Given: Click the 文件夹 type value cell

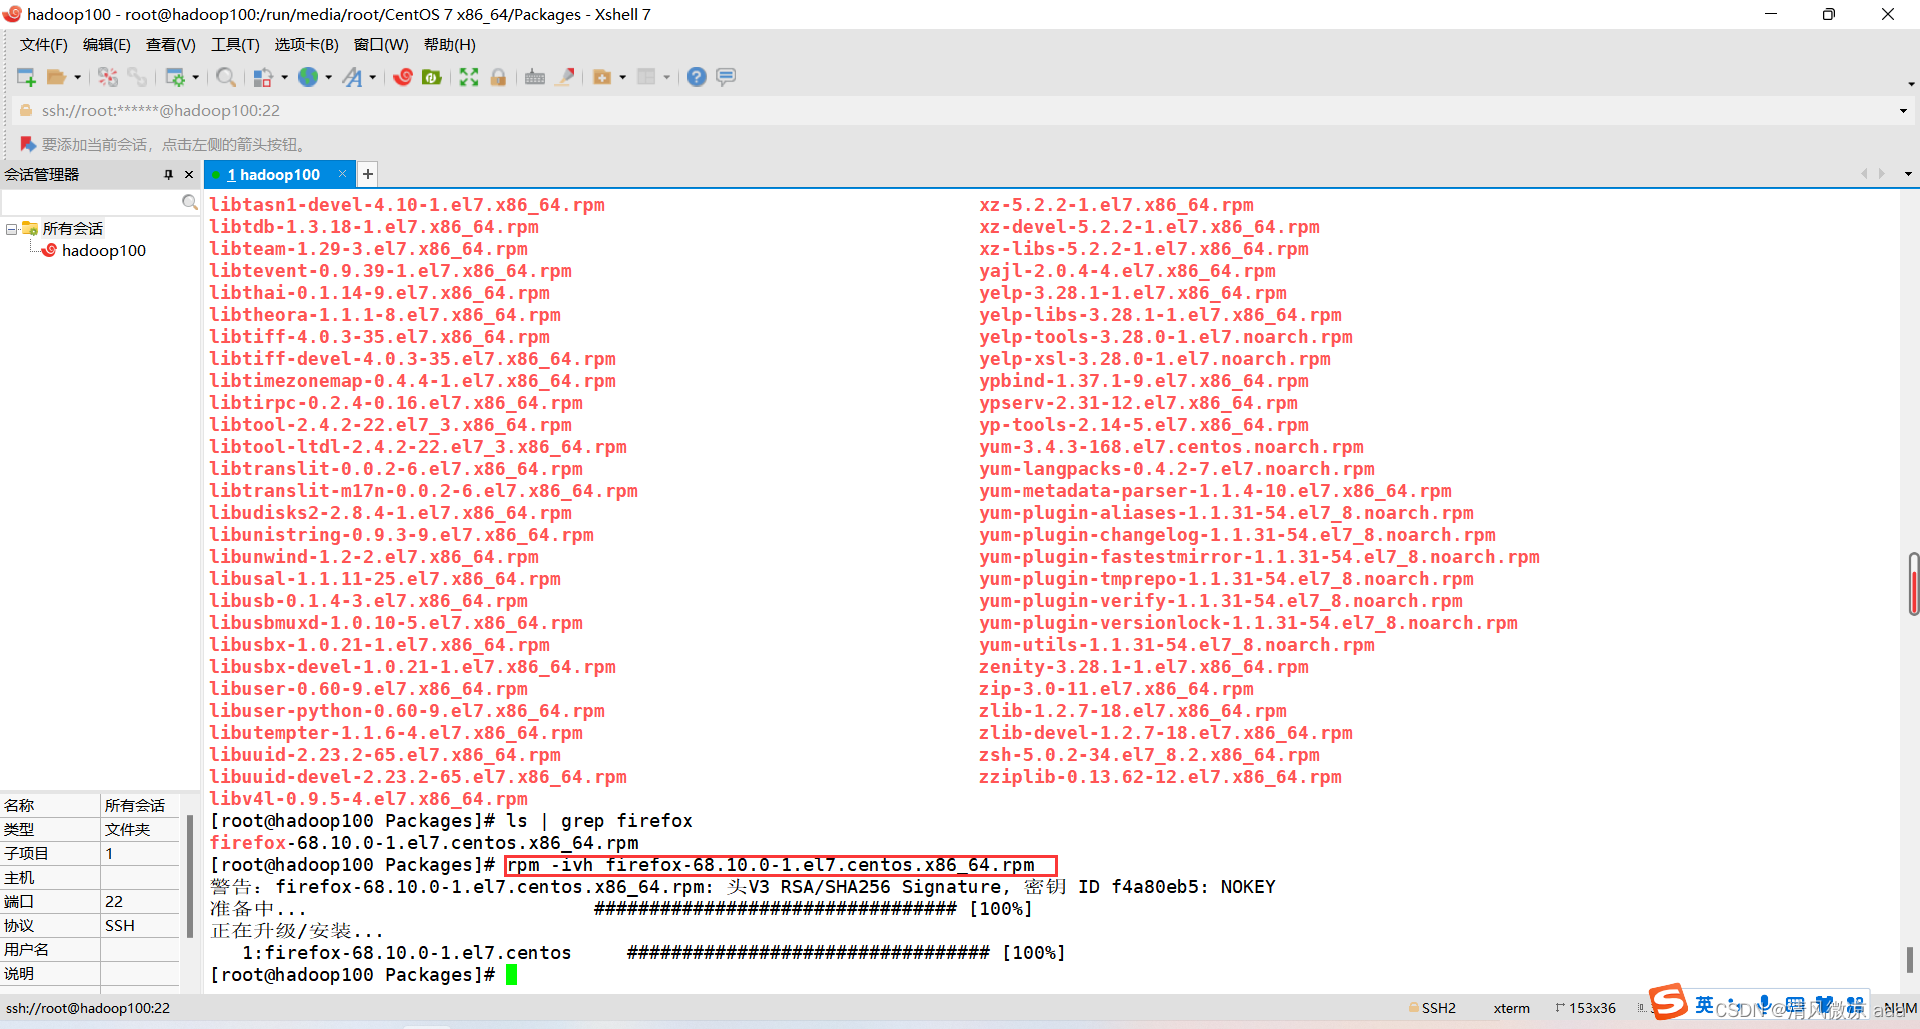Looking at the screenshot, I should [x=140, y=830].
